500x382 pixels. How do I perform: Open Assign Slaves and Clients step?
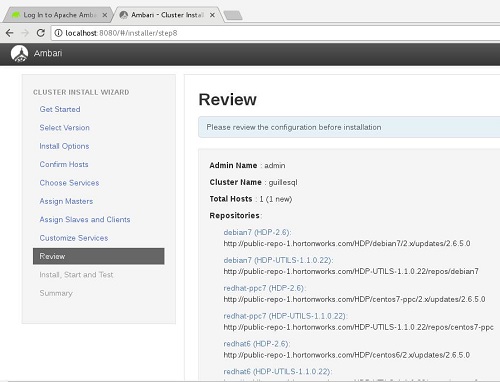coord(85,220)
